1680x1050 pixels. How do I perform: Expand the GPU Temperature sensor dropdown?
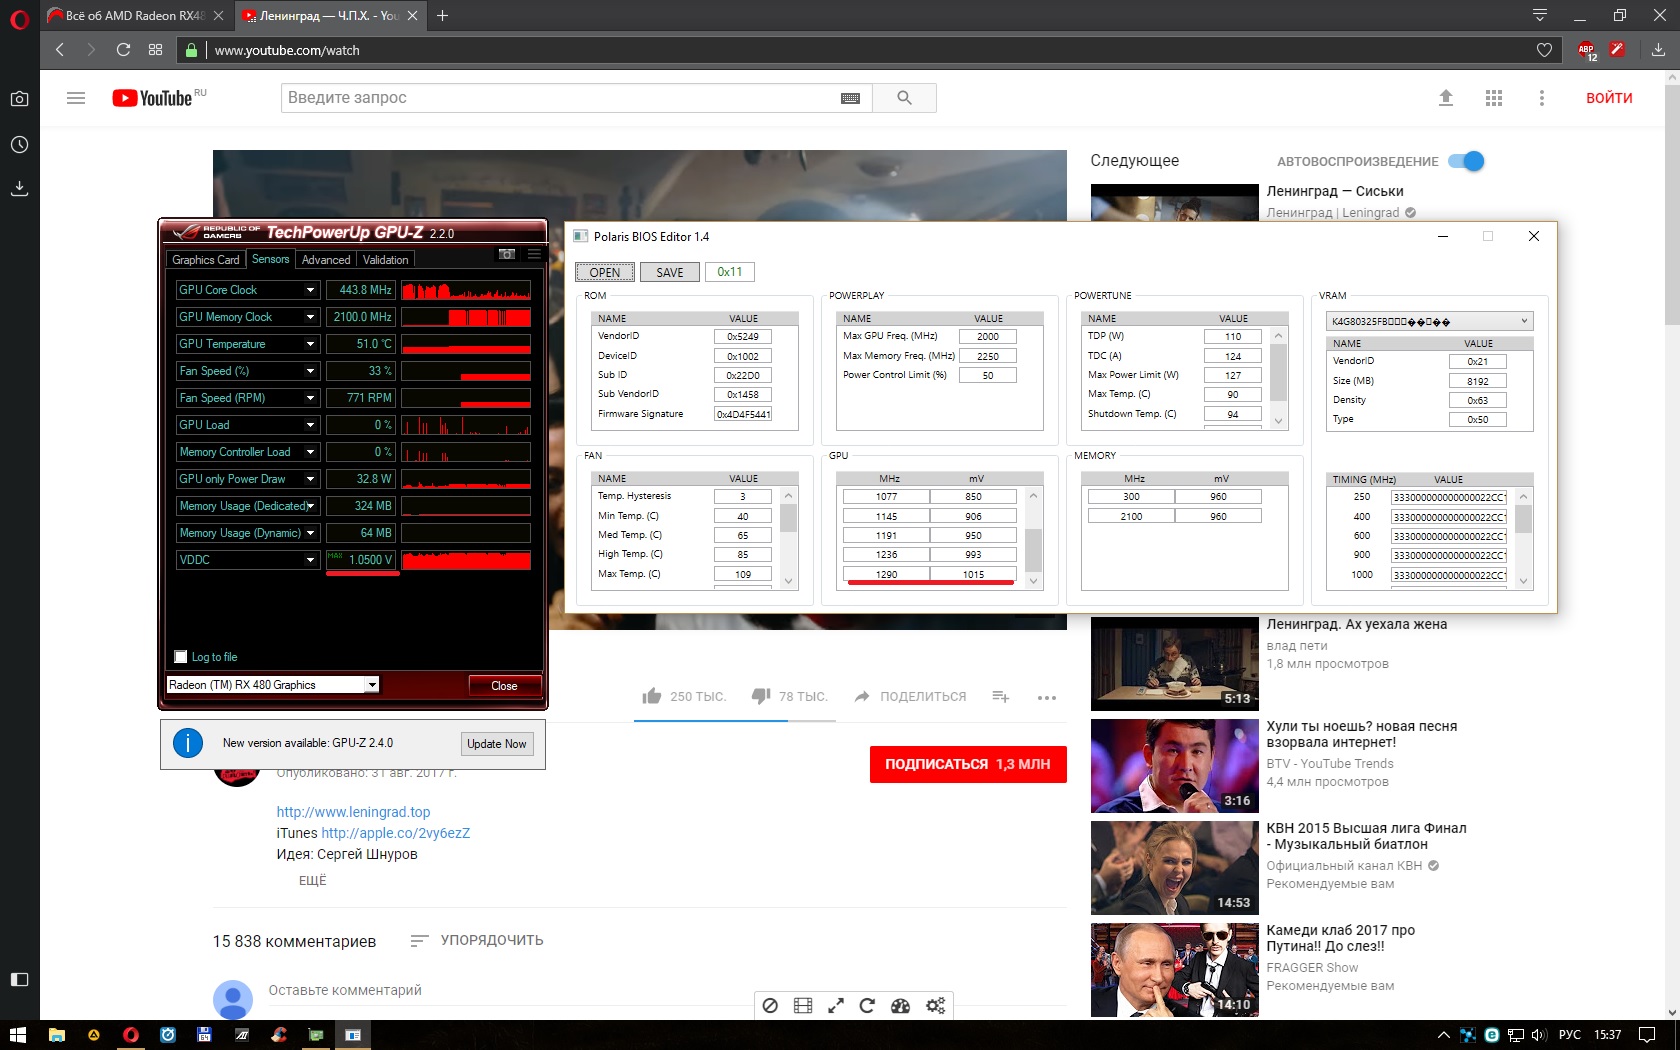tap(311, 344)
